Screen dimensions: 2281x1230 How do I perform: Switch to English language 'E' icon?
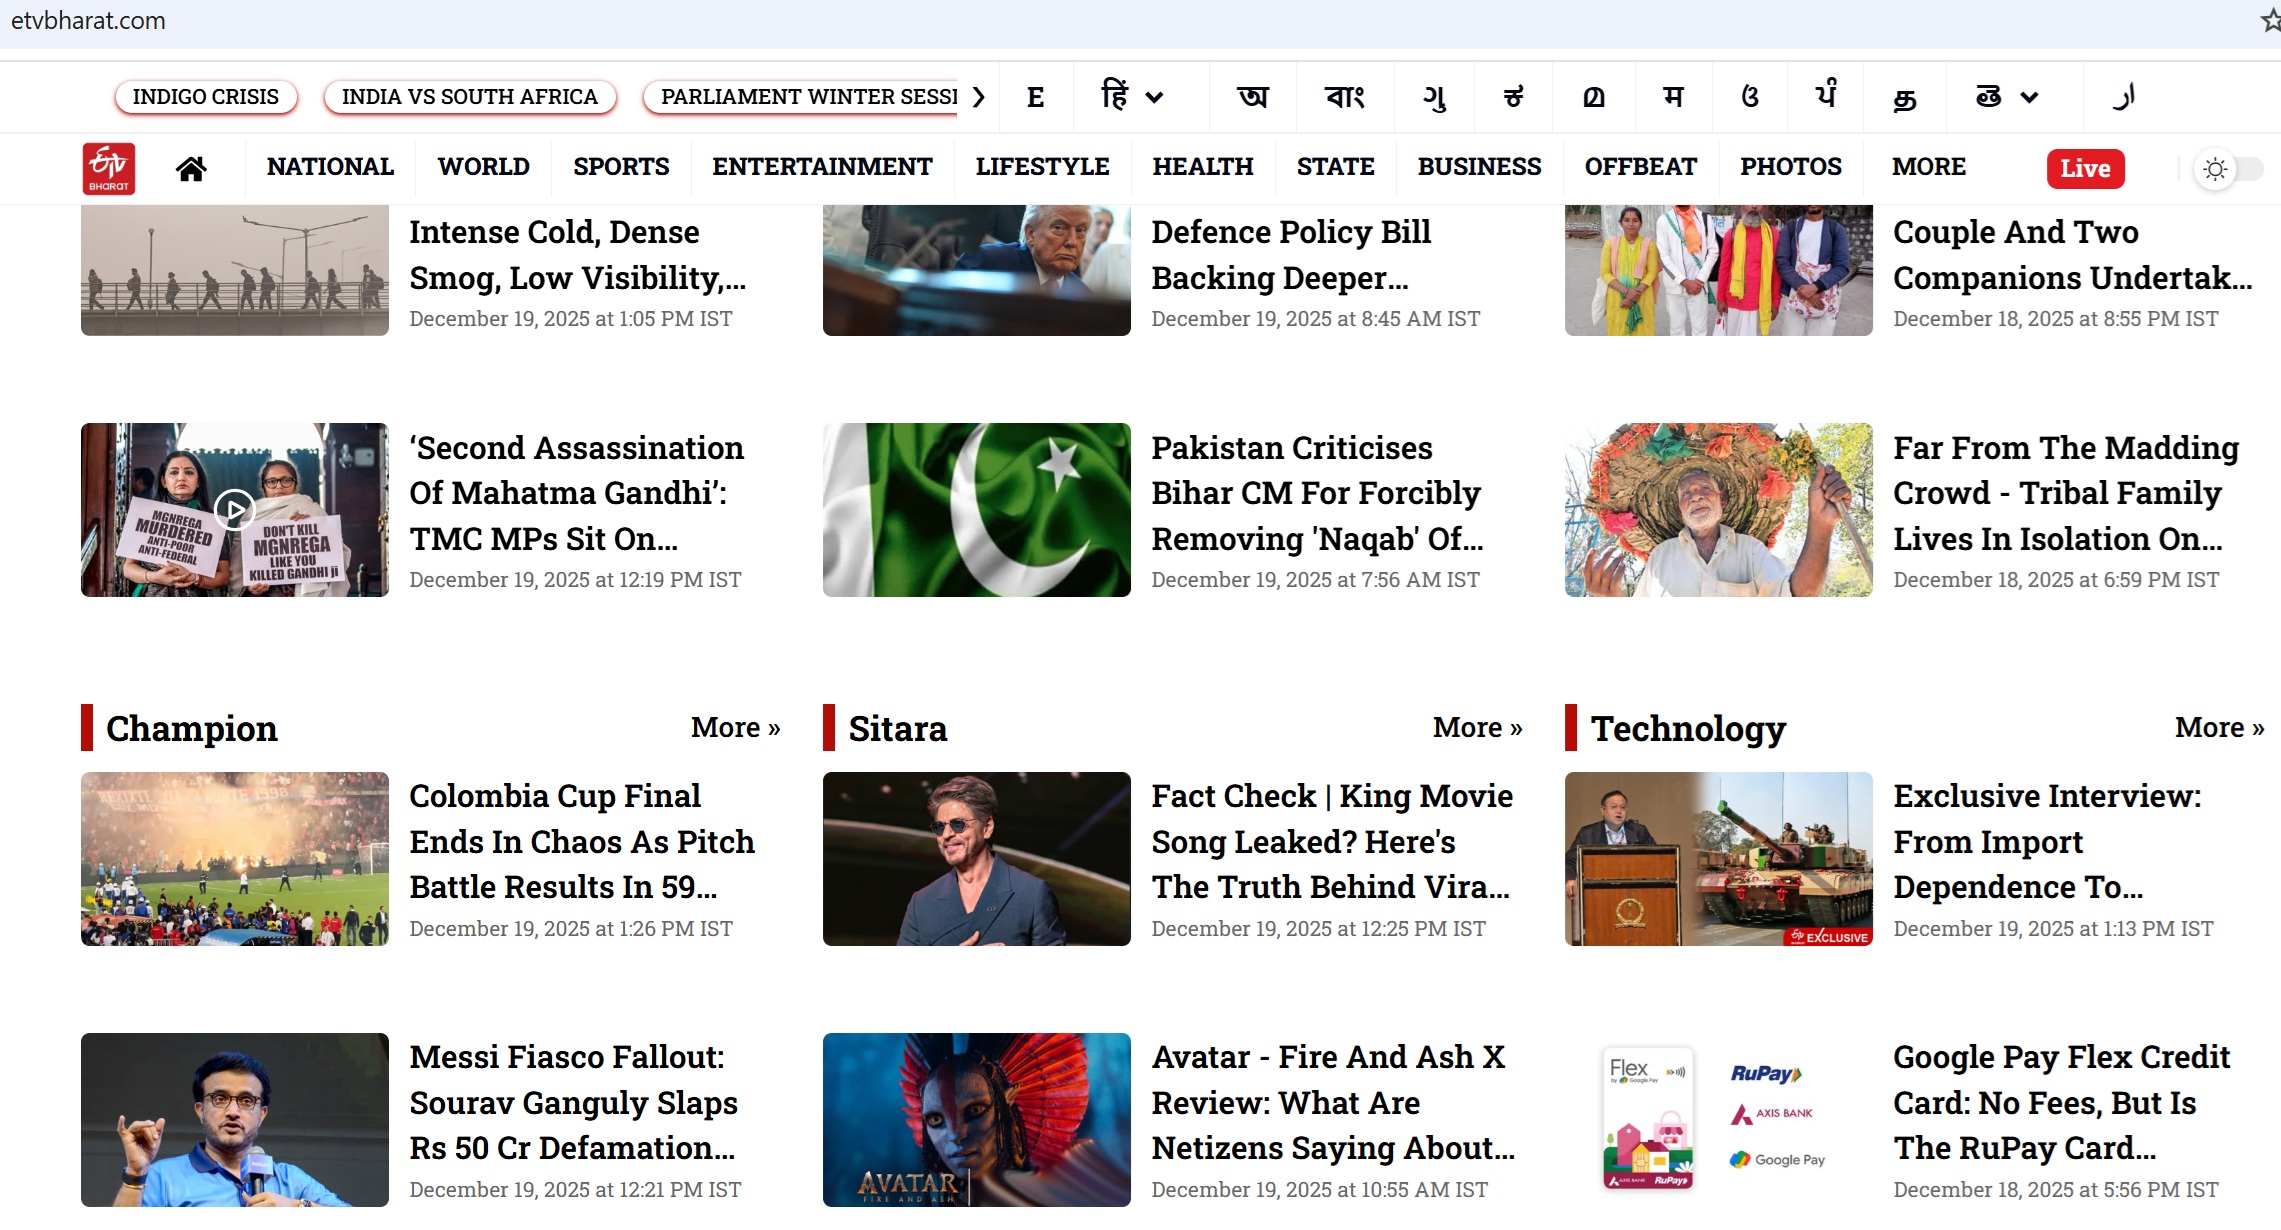pos(1035,97)
